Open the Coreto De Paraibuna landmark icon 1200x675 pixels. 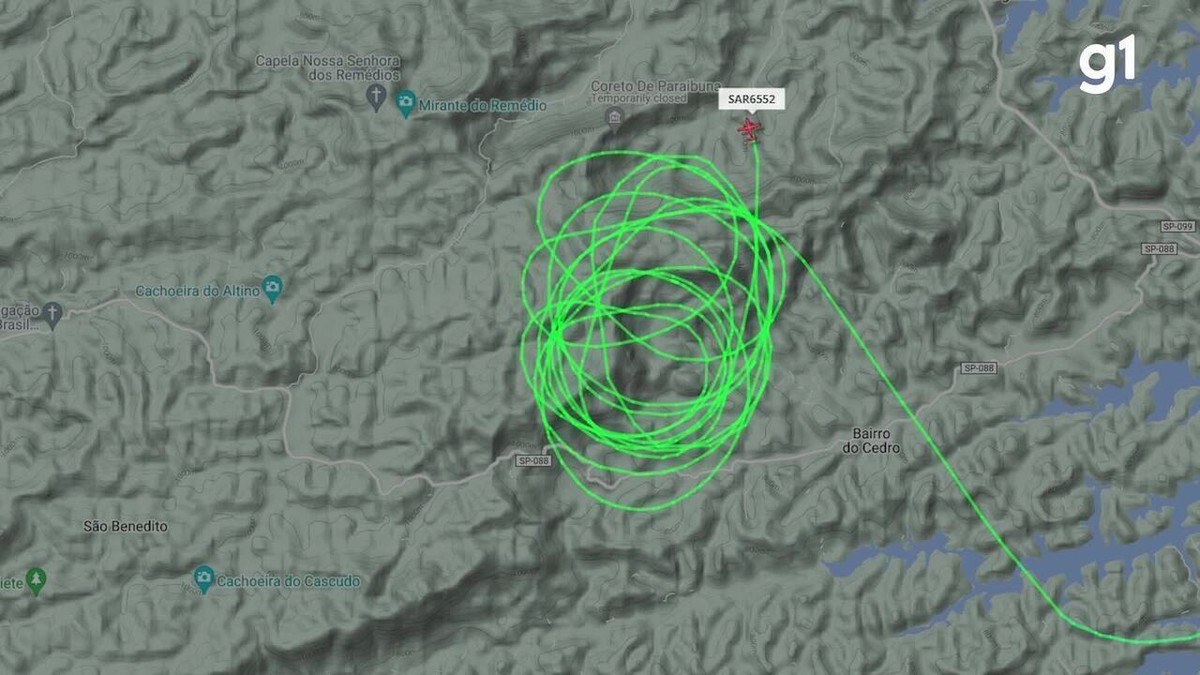click(613, 118)
